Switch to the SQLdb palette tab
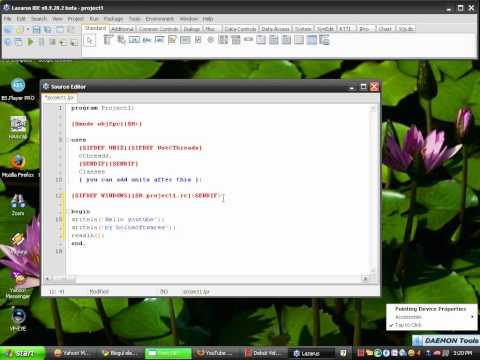 [x=406, y=29]
